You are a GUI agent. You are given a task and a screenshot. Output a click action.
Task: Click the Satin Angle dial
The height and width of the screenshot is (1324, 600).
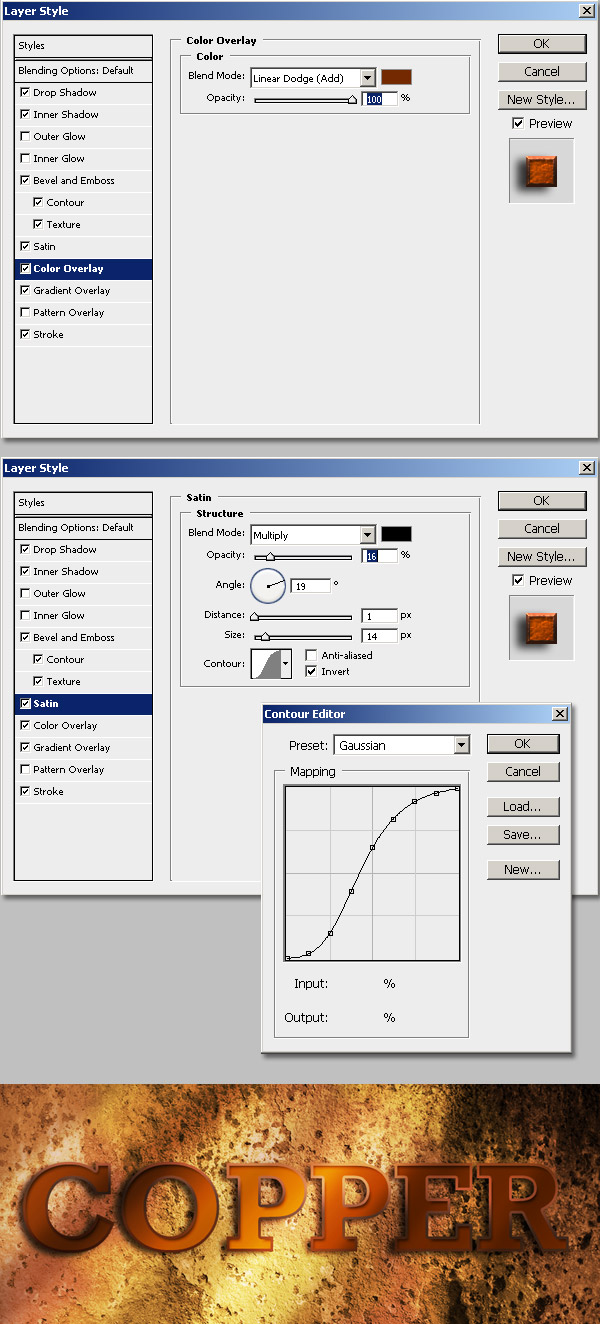(268, 586)
